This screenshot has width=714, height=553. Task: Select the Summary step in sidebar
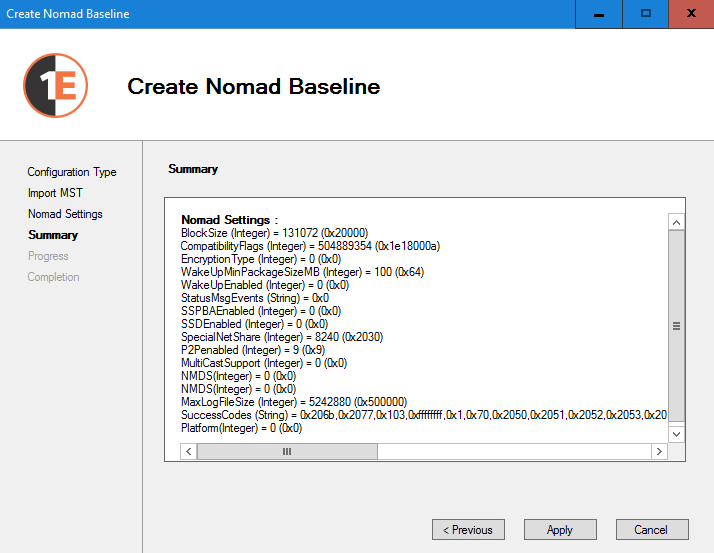[x=53, y=235]
